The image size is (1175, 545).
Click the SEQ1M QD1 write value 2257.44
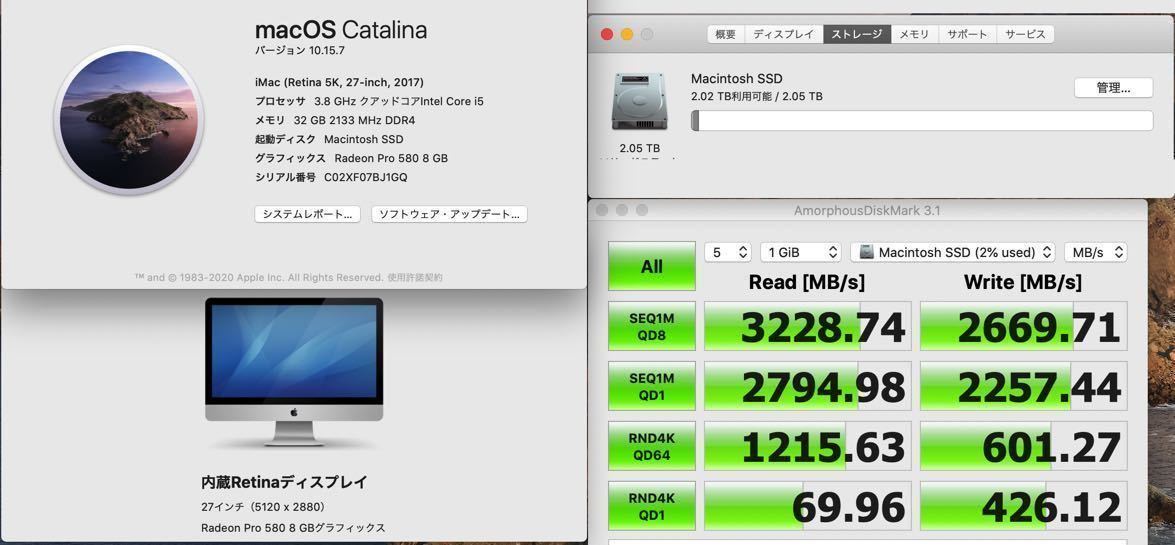(1024, 386)
